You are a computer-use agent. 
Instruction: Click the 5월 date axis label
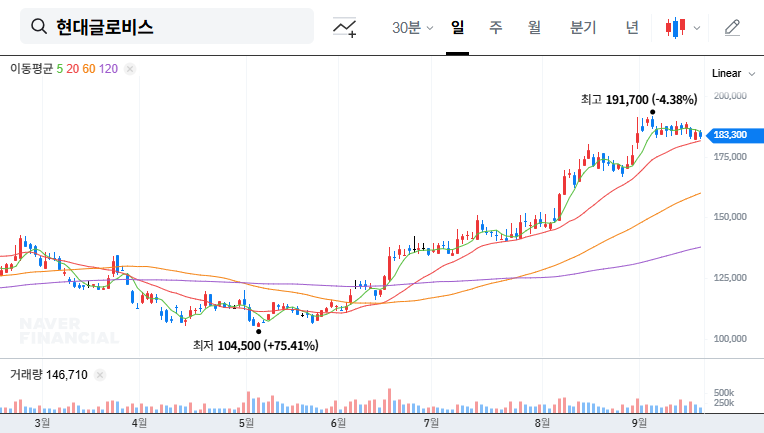pos(247,423)
